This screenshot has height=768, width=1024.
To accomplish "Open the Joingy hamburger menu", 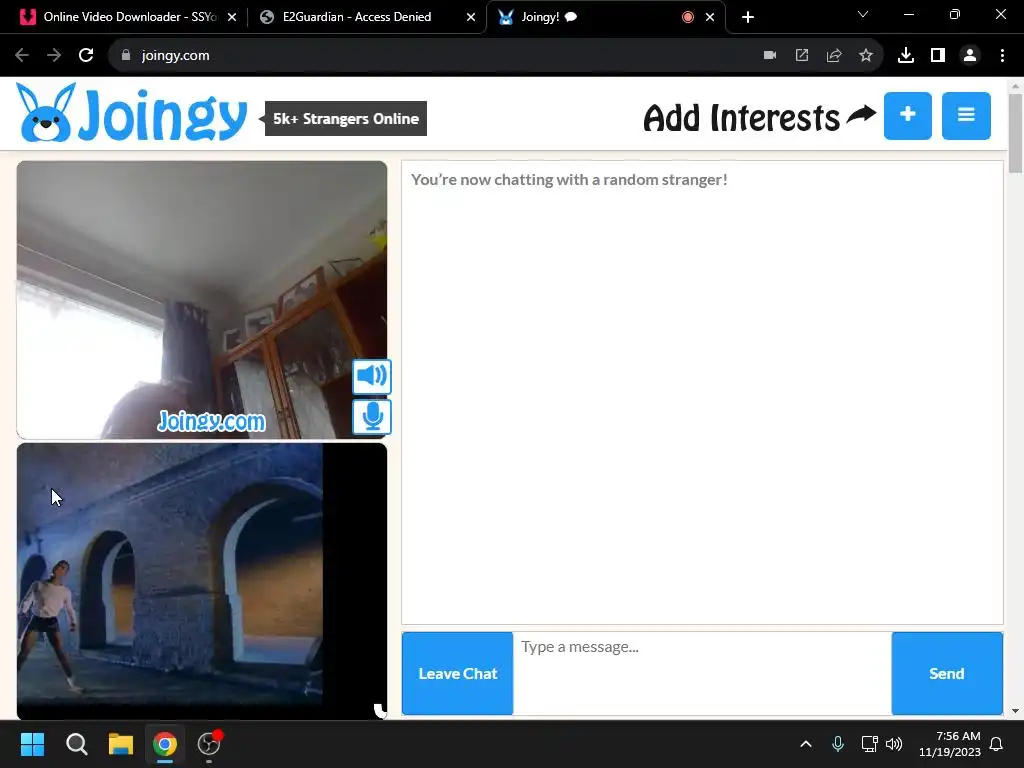I will coord(966,116).
